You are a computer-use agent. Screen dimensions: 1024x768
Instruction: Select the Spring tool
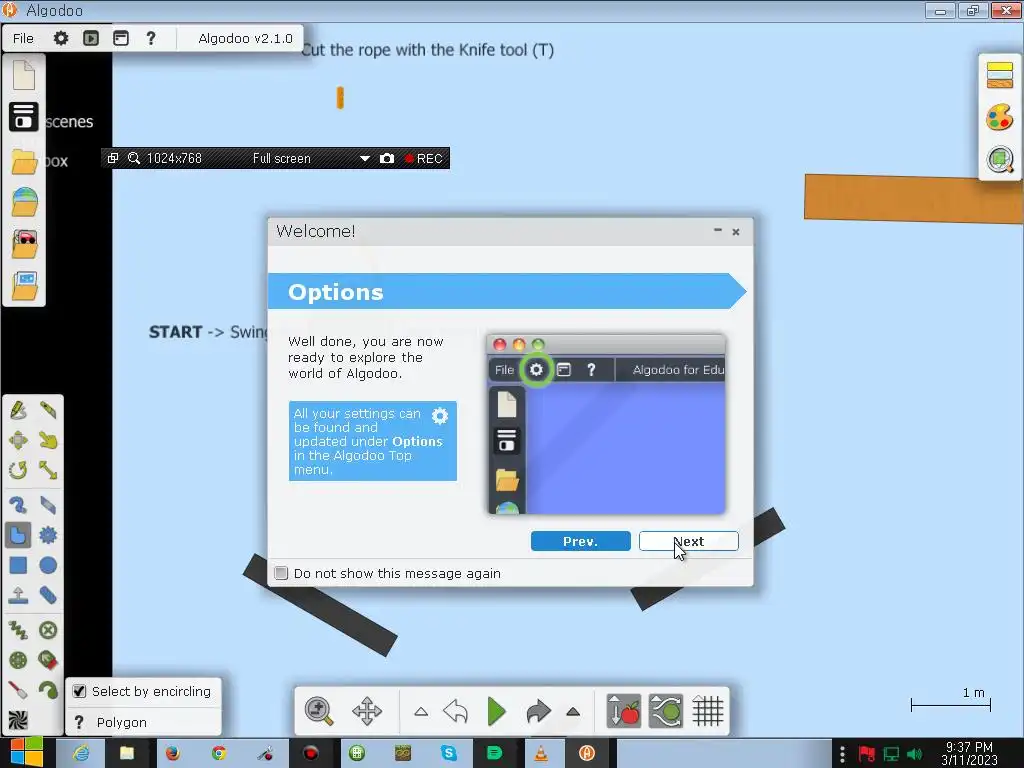click(18, 630)
